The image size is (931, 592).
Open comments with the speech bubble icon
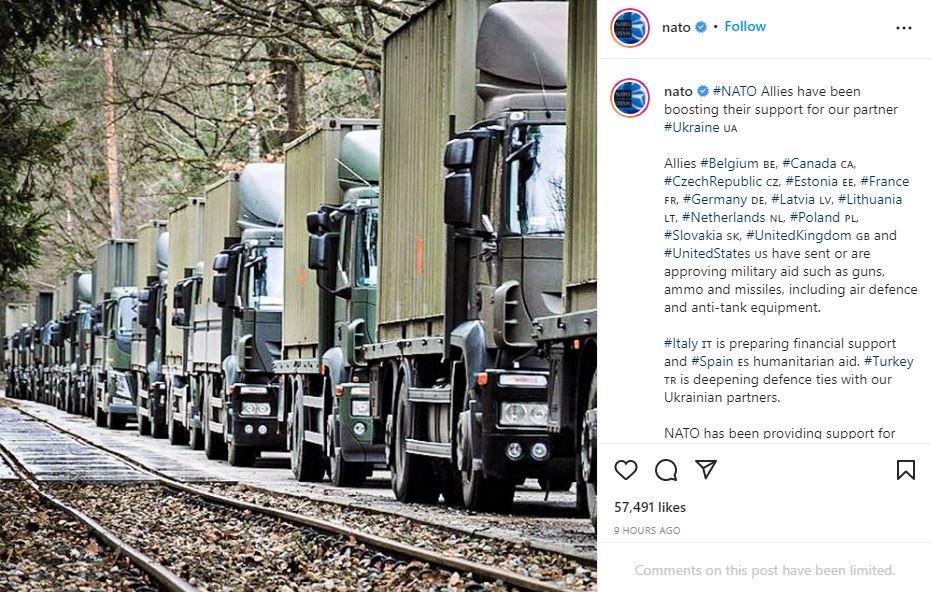(x=666, y=470)
